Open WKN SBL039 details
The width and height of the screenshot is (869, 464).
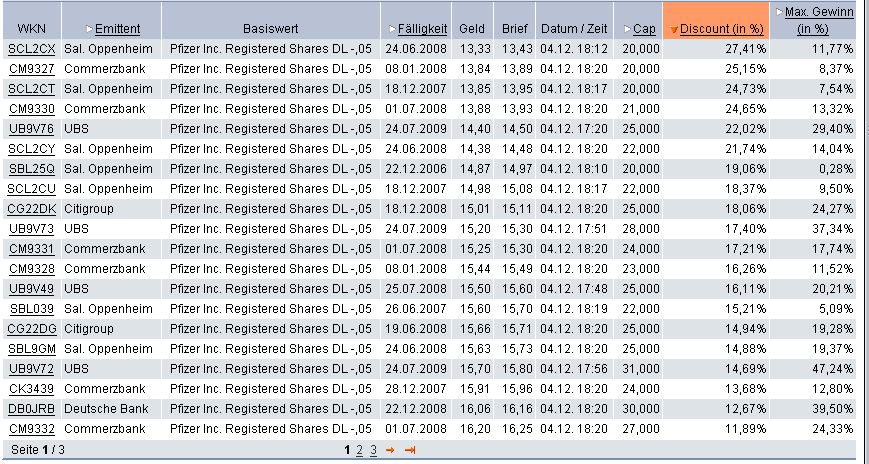click(32, 308)
